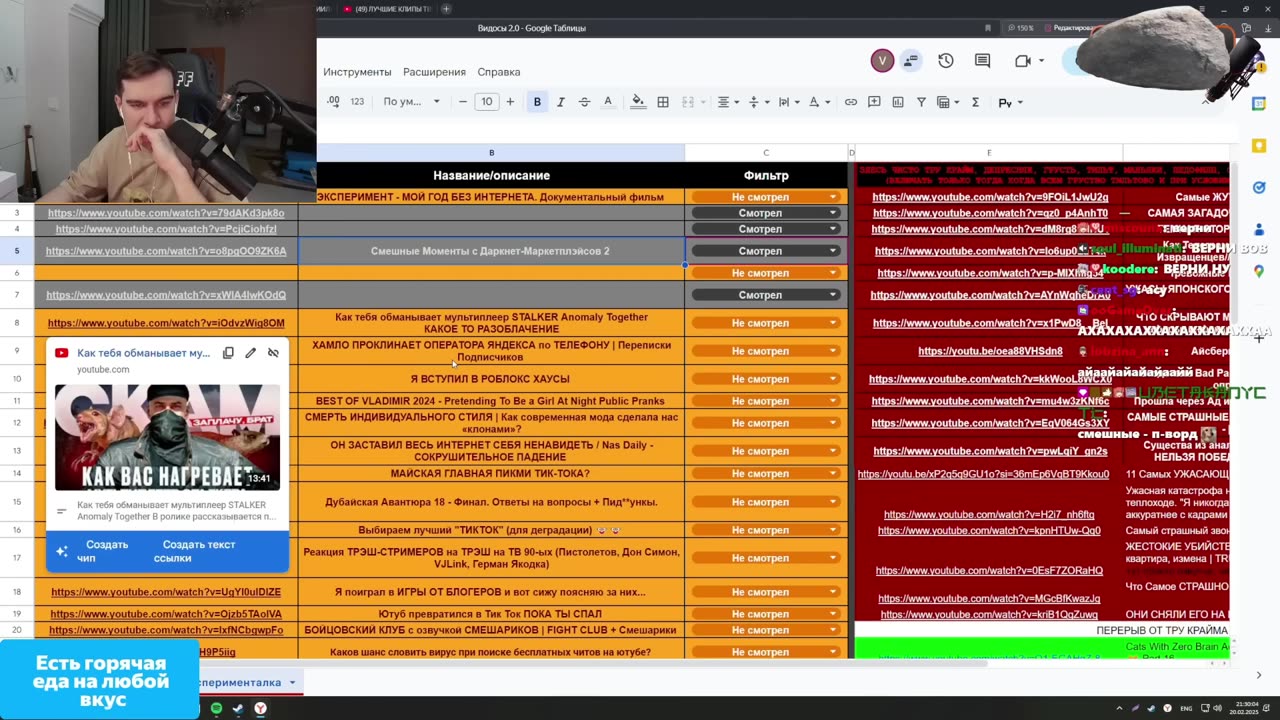This screenshot has width=1280, height=720.
Task: Open the input tools Ру dropdown
Action: (1009, 102)
